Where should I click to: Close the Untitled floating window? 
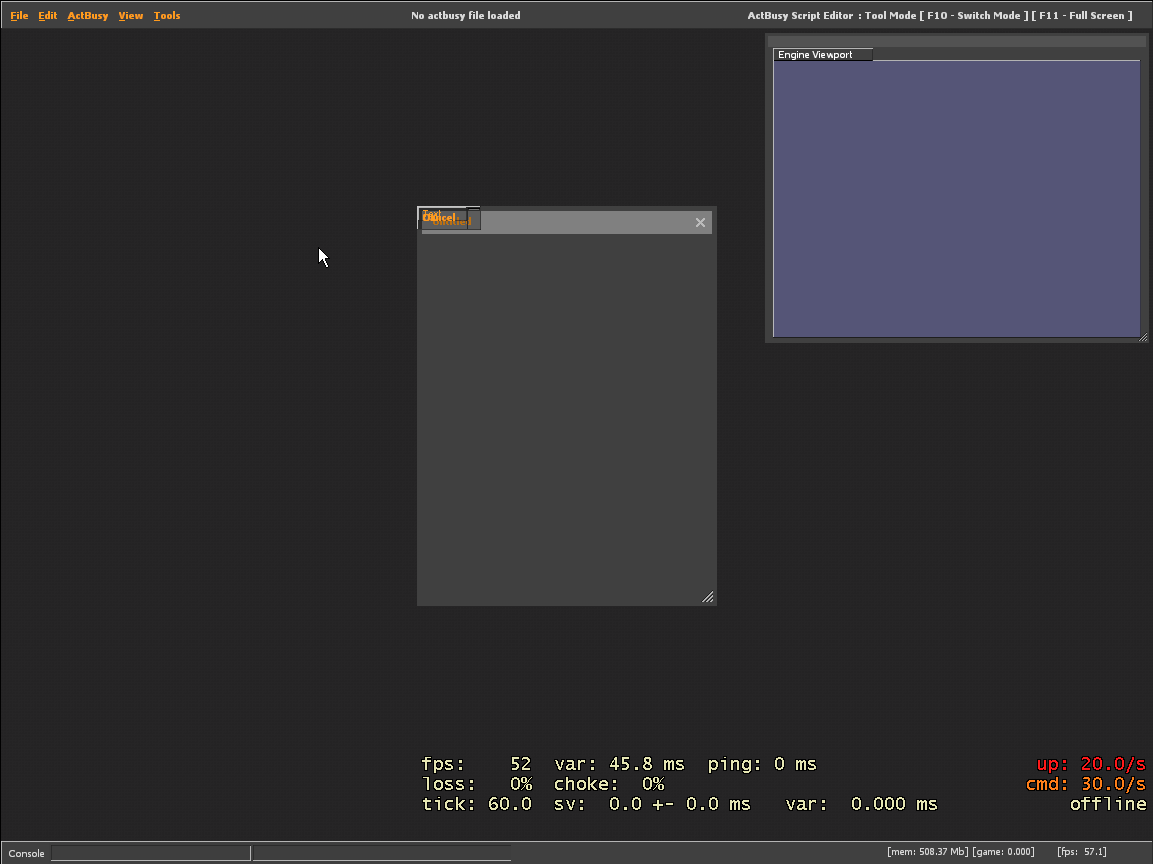tap(700, 222)
